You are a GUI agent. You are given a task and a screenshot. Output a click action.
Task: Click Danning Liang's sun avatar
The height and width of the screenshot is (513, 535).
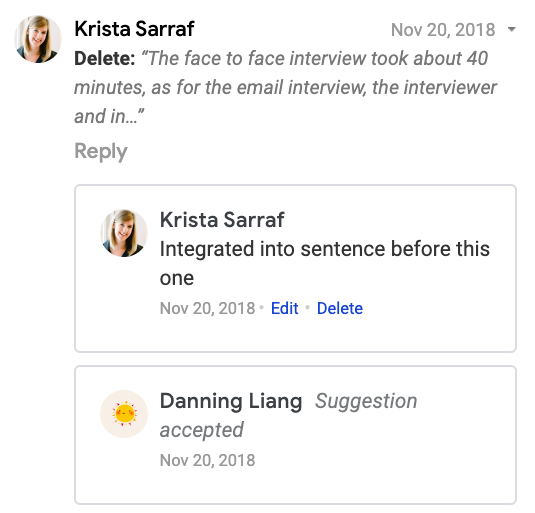pos(124,414)
